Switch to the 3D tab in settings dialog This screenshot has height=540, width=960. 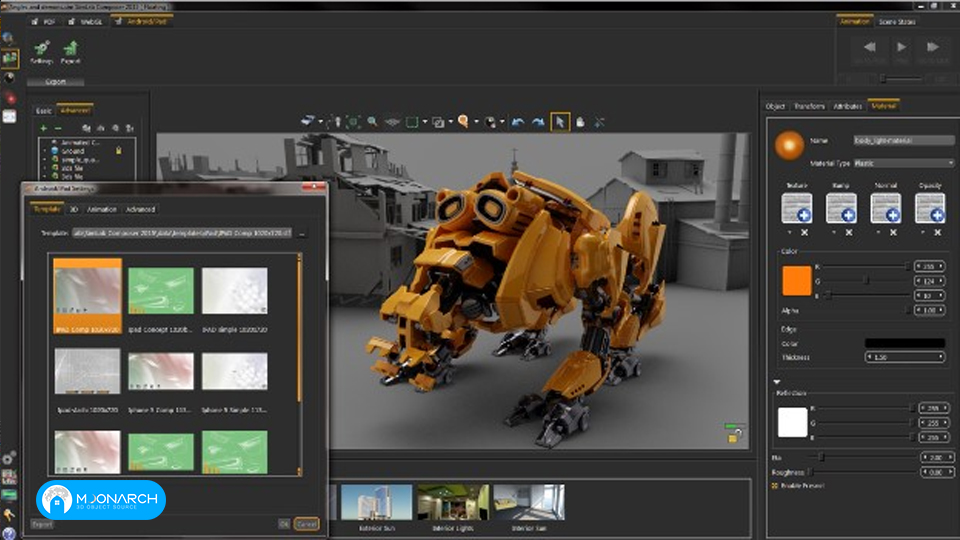pyautogui.click(x=74, y=209)
